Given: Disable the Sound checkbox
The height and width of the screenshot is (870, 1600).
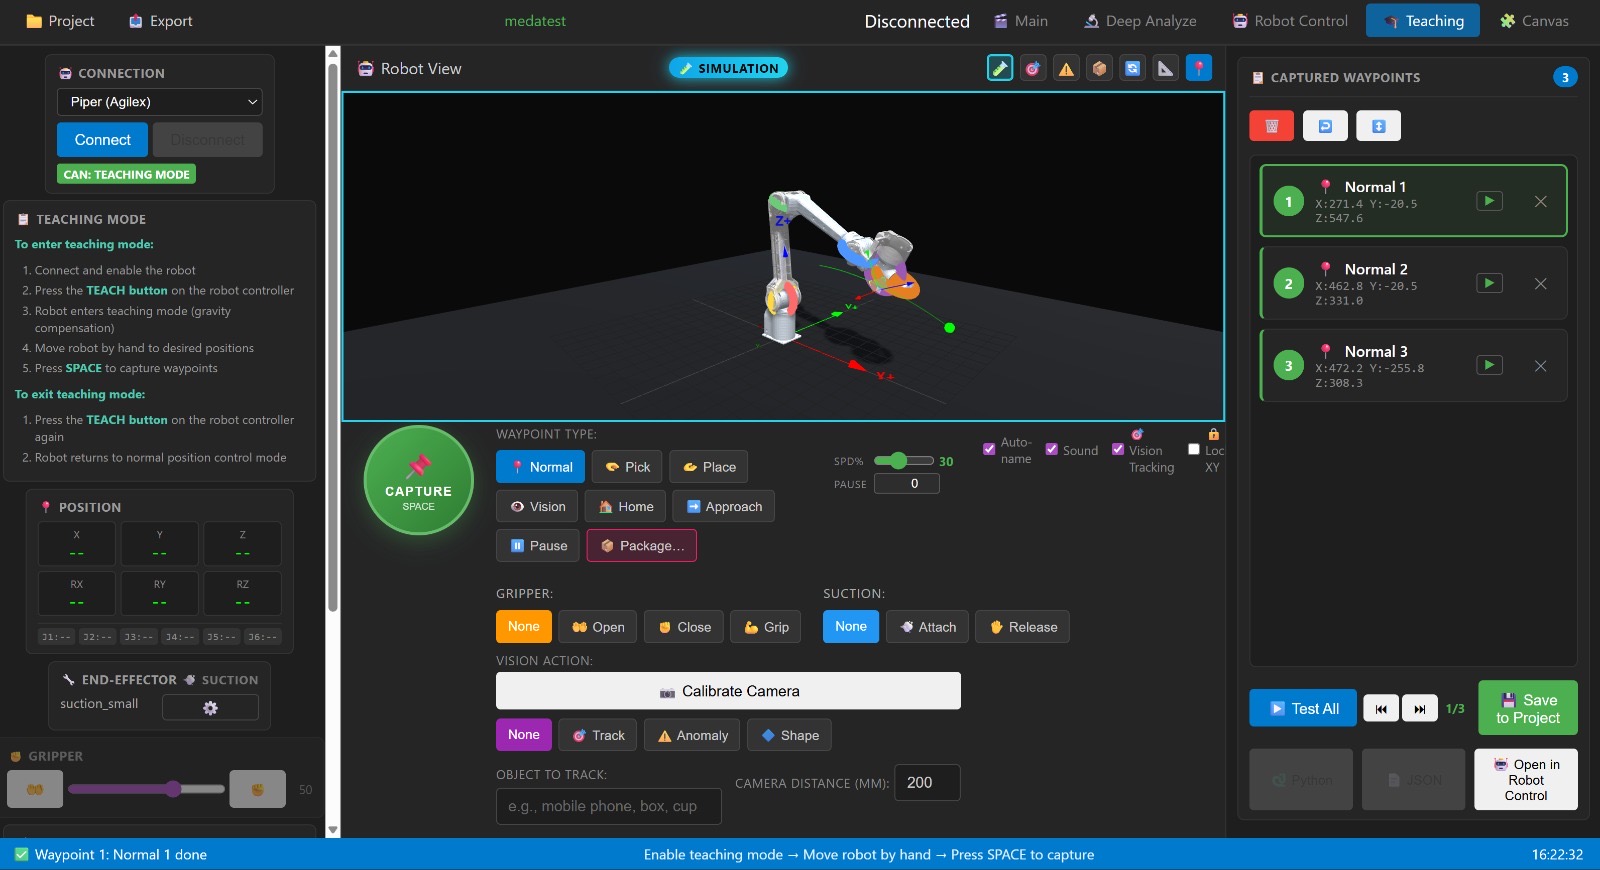Looking at the screenshot, I should (1051, 449).
